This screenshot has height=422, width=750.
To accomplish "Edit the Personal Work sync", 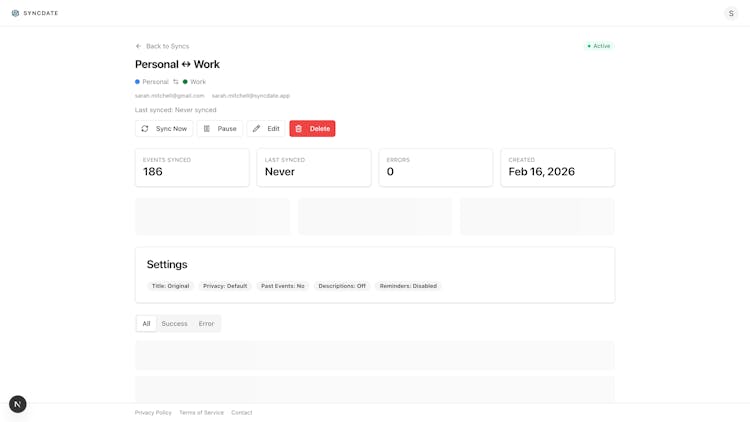I will [265, 129].
